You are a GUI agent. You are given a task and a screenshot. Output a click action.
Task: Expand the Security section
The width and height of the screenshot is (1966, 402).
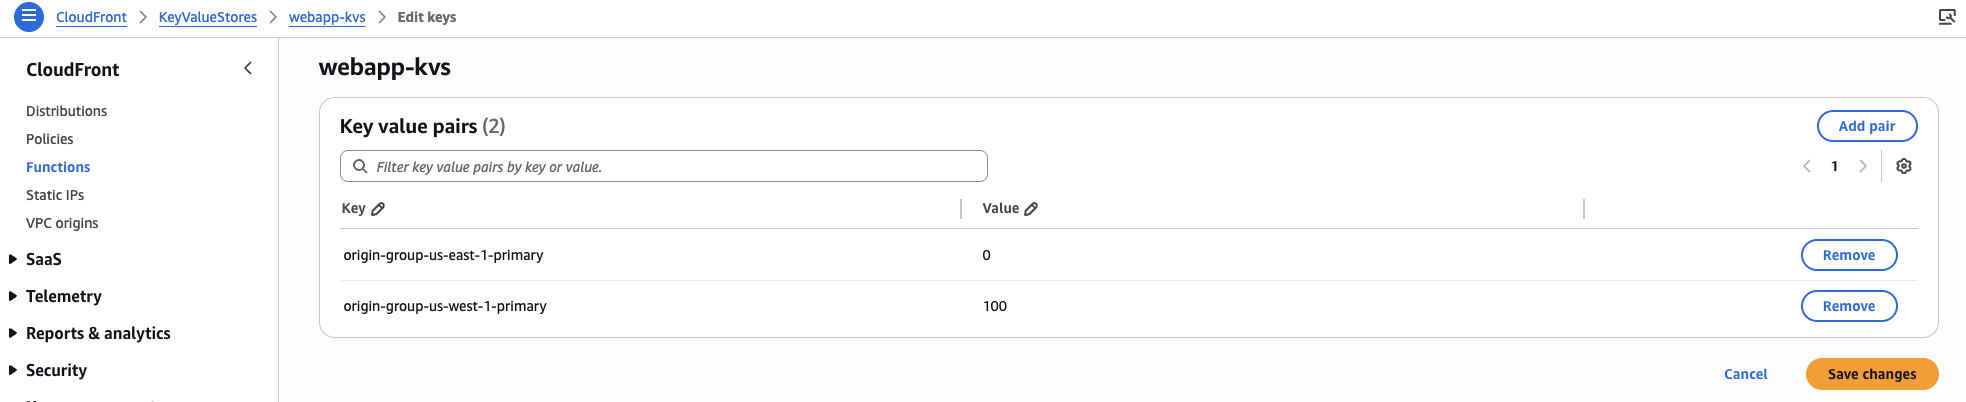(x=56, y=370)
